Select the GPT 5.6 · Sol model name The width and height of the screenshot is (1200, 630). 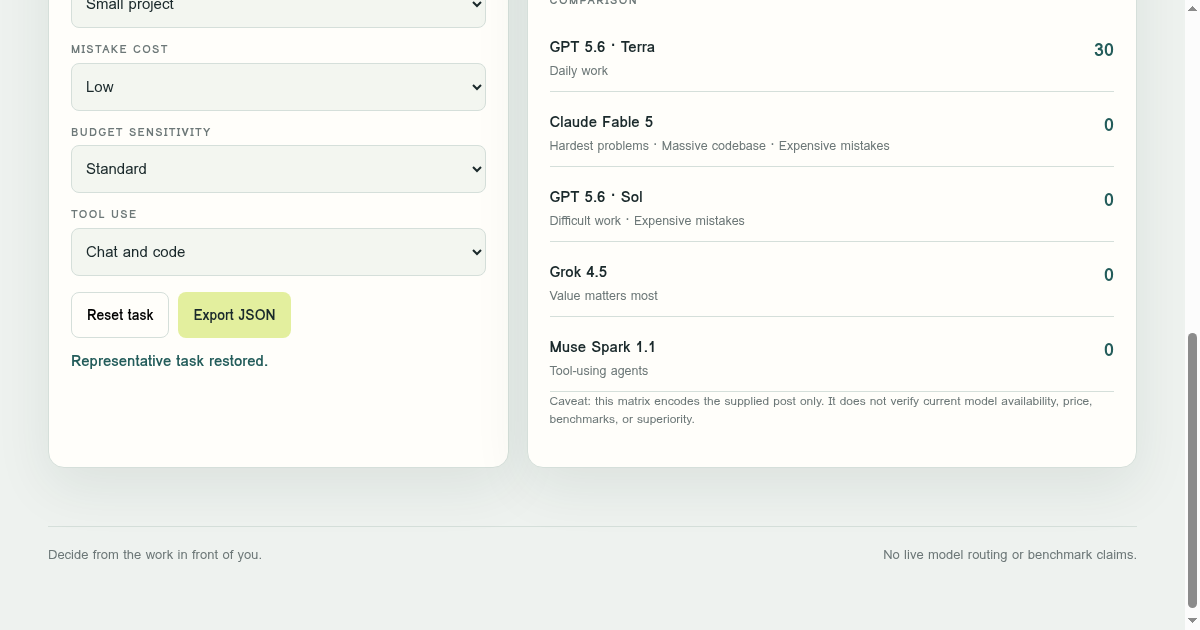pyautogui.click(x=596, y=197)
